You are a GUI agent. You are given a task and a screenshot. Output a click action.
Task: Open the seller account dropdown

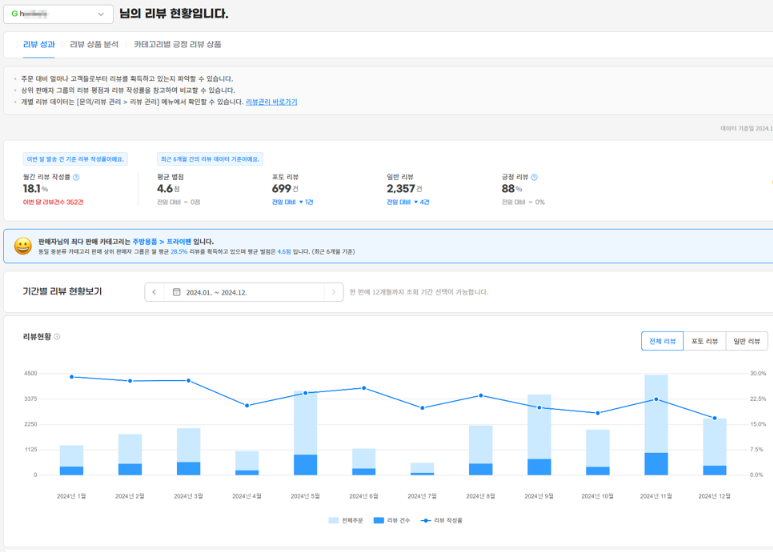(x=58, y=14)
